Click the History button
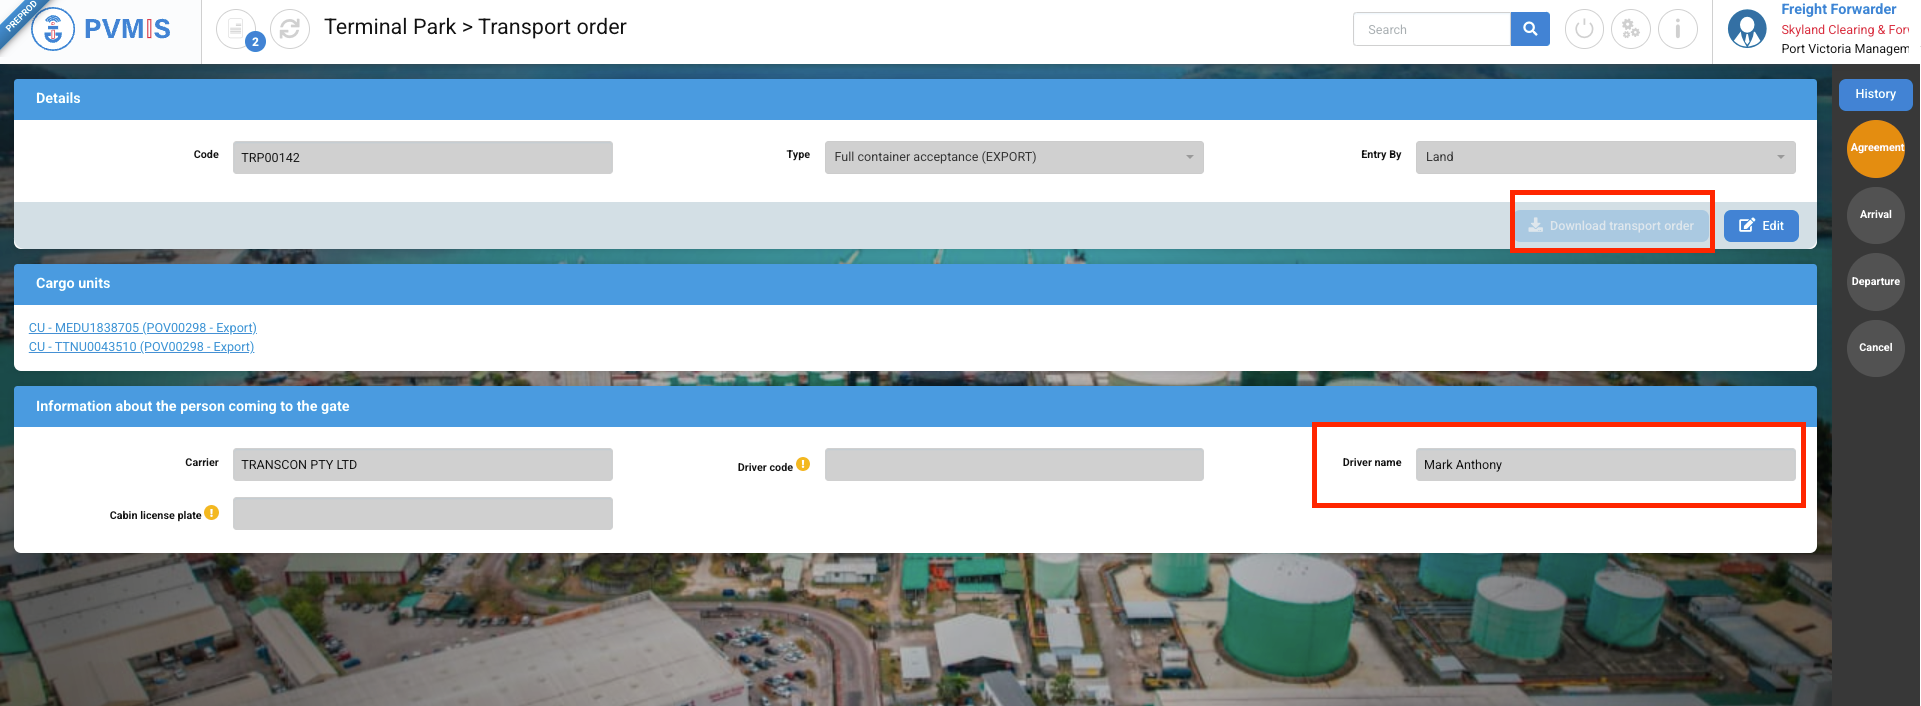 click(1875, 94)
